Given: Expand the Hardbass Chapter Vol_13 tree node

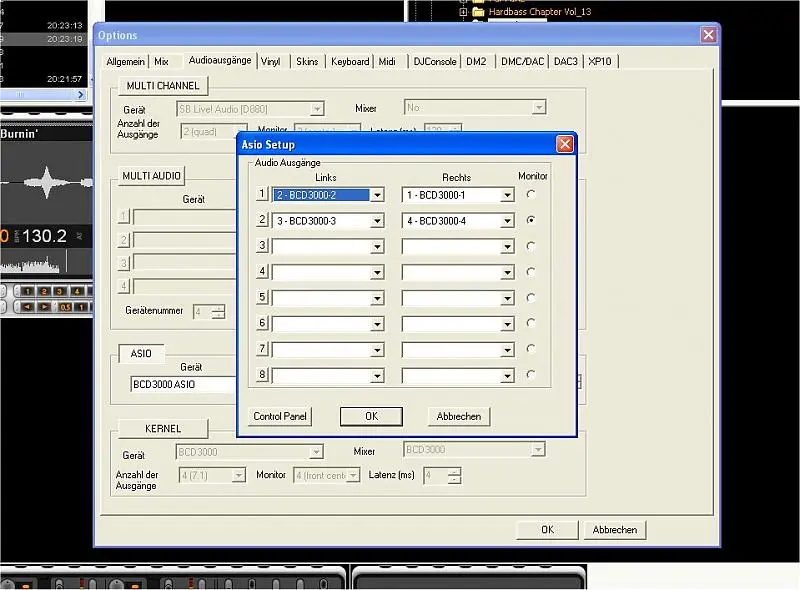Looking at the screenshot, I should click(464, 12).
